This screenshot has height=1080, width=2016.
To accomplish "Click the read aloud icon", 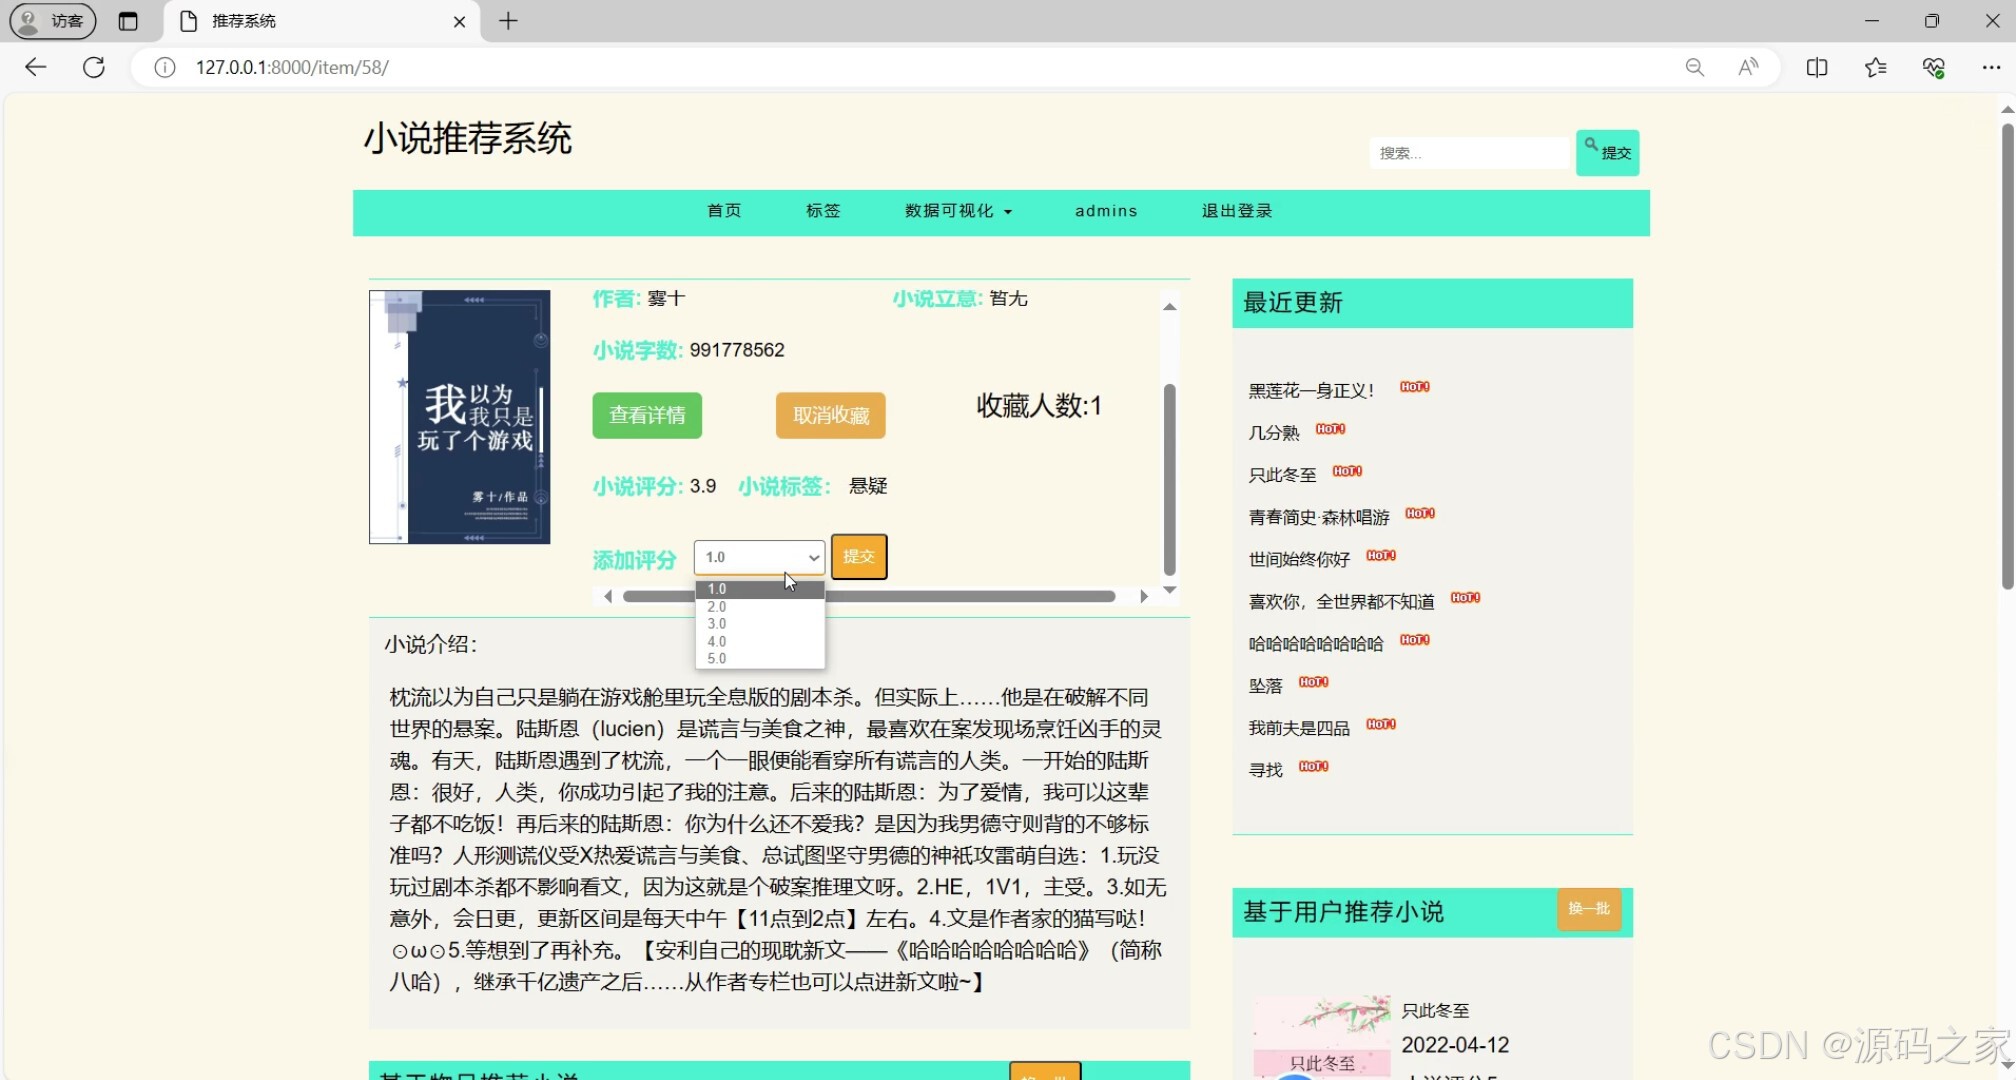I will click(x=1748, y=67).
